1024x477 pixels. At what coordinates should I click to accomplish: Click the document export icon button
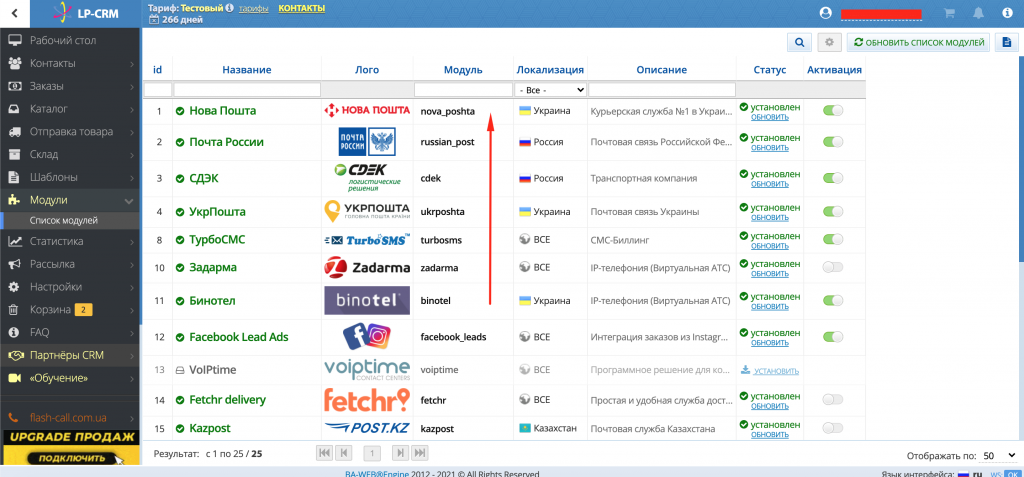[1006, 42]
